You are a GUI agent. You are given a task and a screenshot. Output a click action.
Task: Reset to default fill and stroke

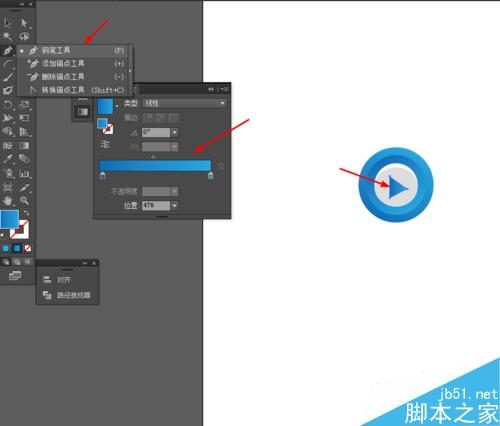click(x=3, y=236)
